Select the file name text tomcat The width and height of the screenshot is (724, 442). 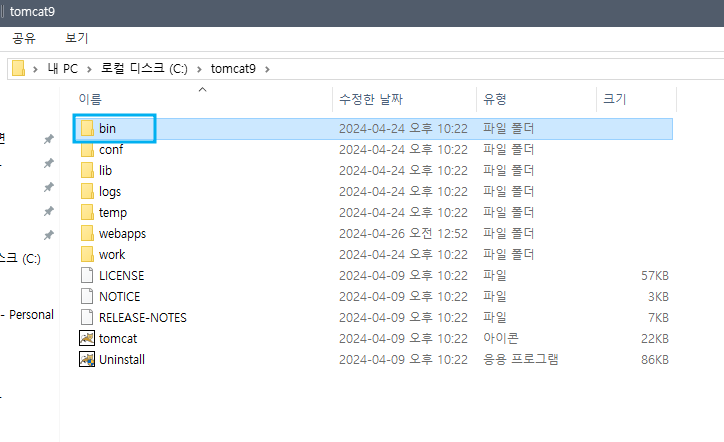118,339
